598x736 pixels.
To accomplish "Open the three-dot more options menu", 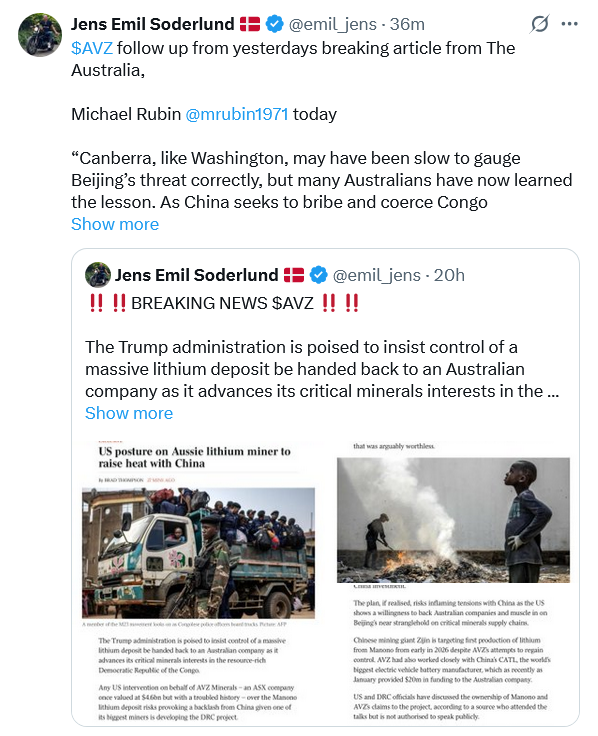I will pos(569,23).
